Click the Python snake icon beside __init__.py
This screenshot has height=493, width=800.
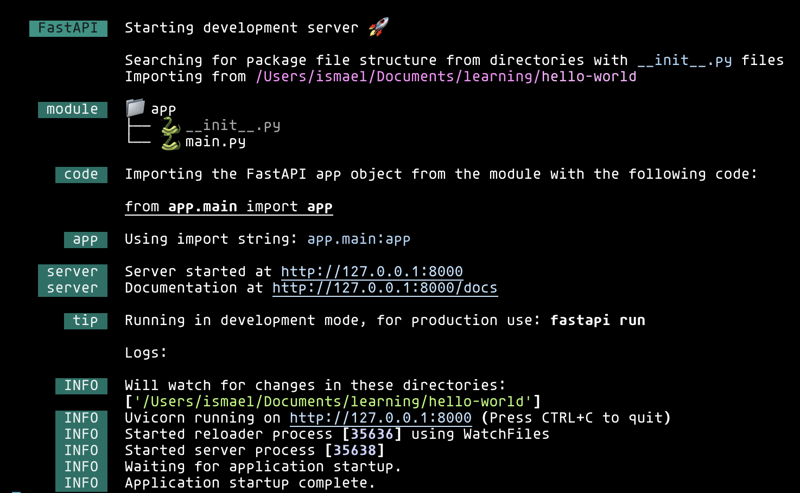coord(170,126)
